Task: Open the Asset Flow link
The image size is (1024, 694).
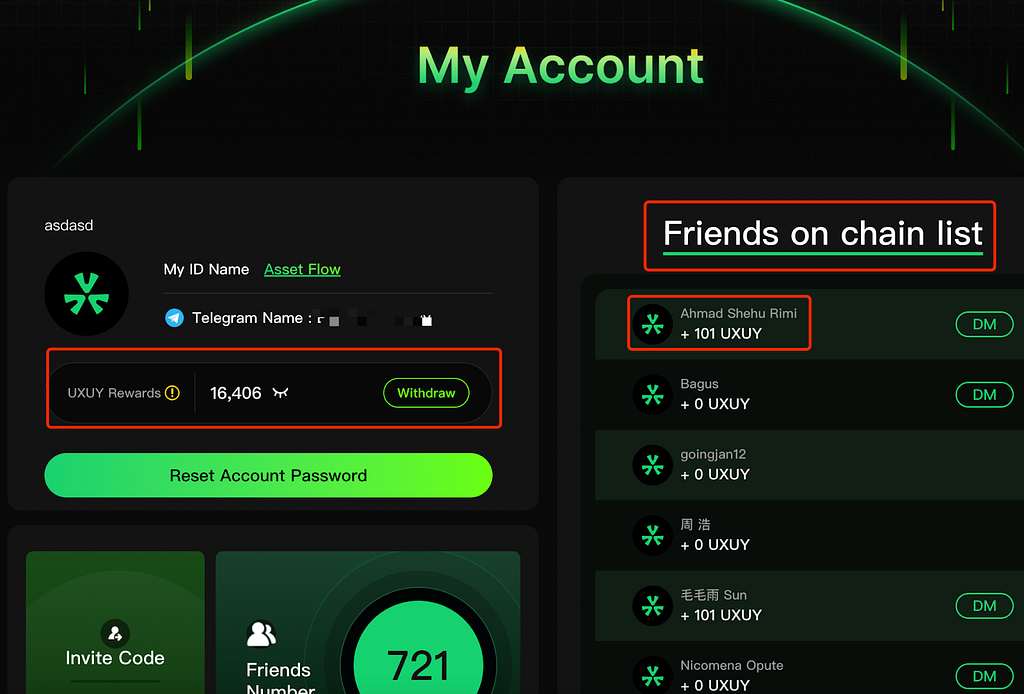Action: tap(302, 269)
